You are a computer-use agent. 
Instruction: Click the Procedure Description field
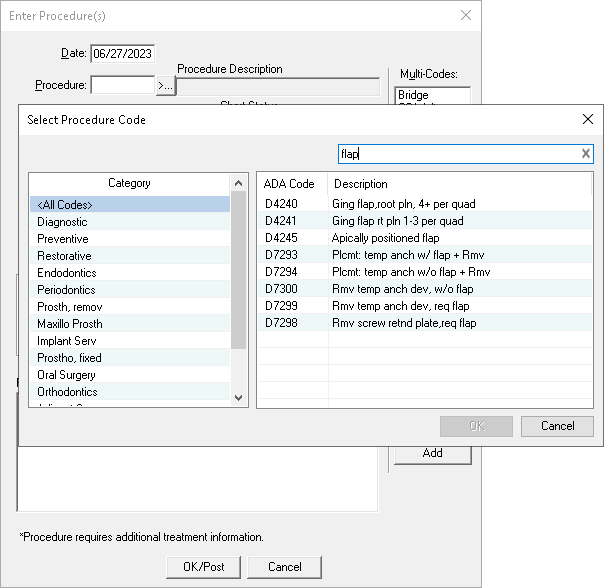(x=278, y=87)
